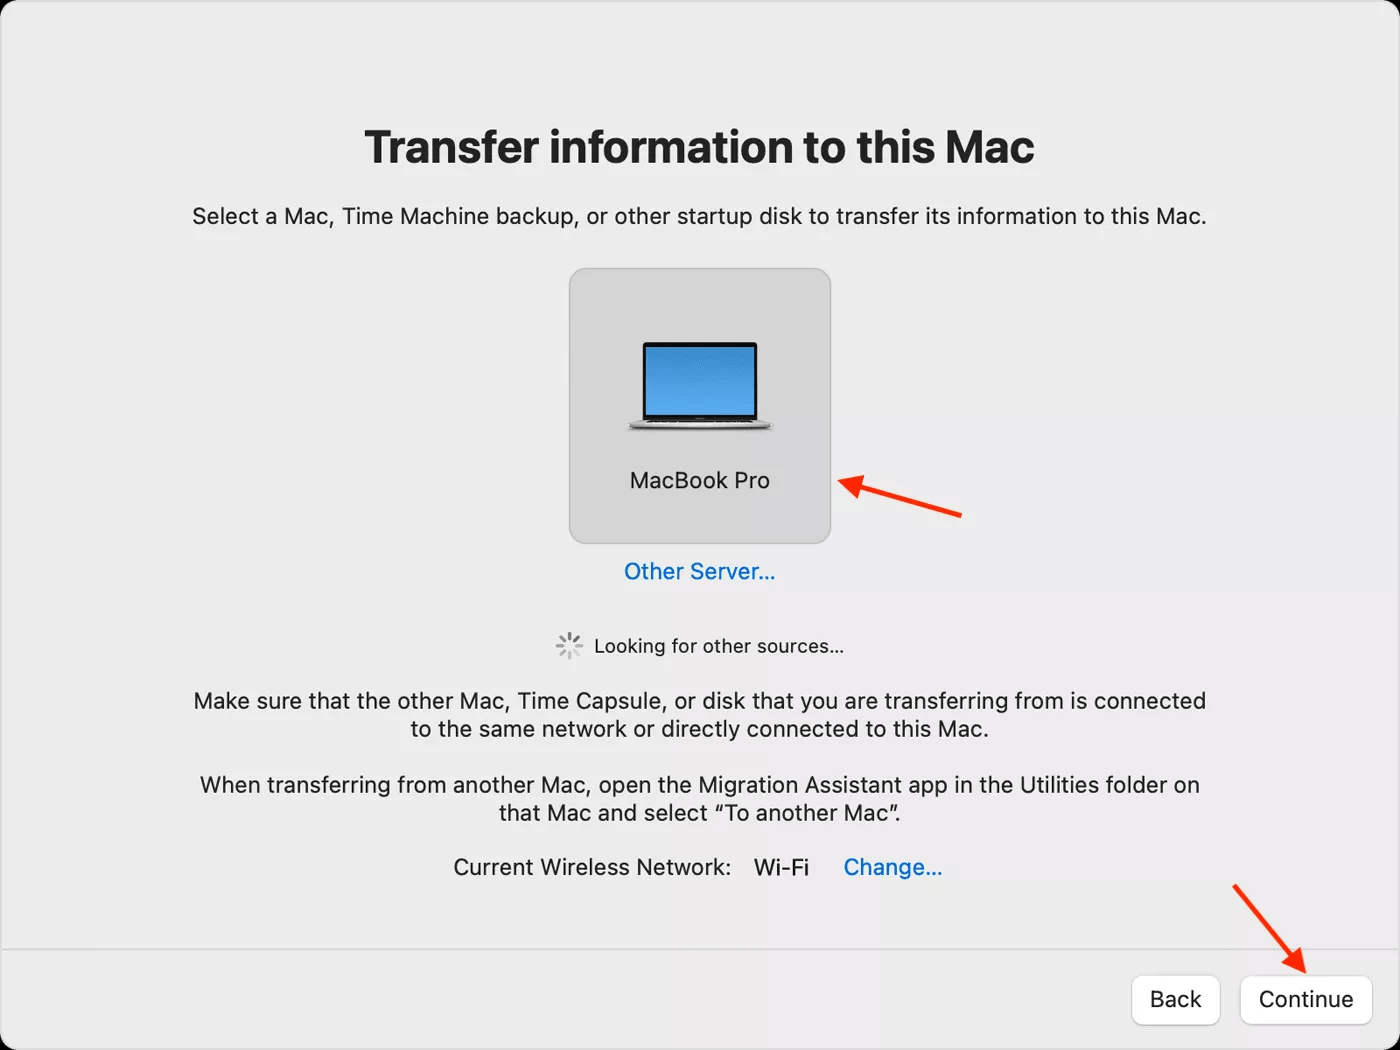This screenshot has width=1400, height=1050.
Task: Click the Transfer information to this Mac heading
Action: point(700,147)
